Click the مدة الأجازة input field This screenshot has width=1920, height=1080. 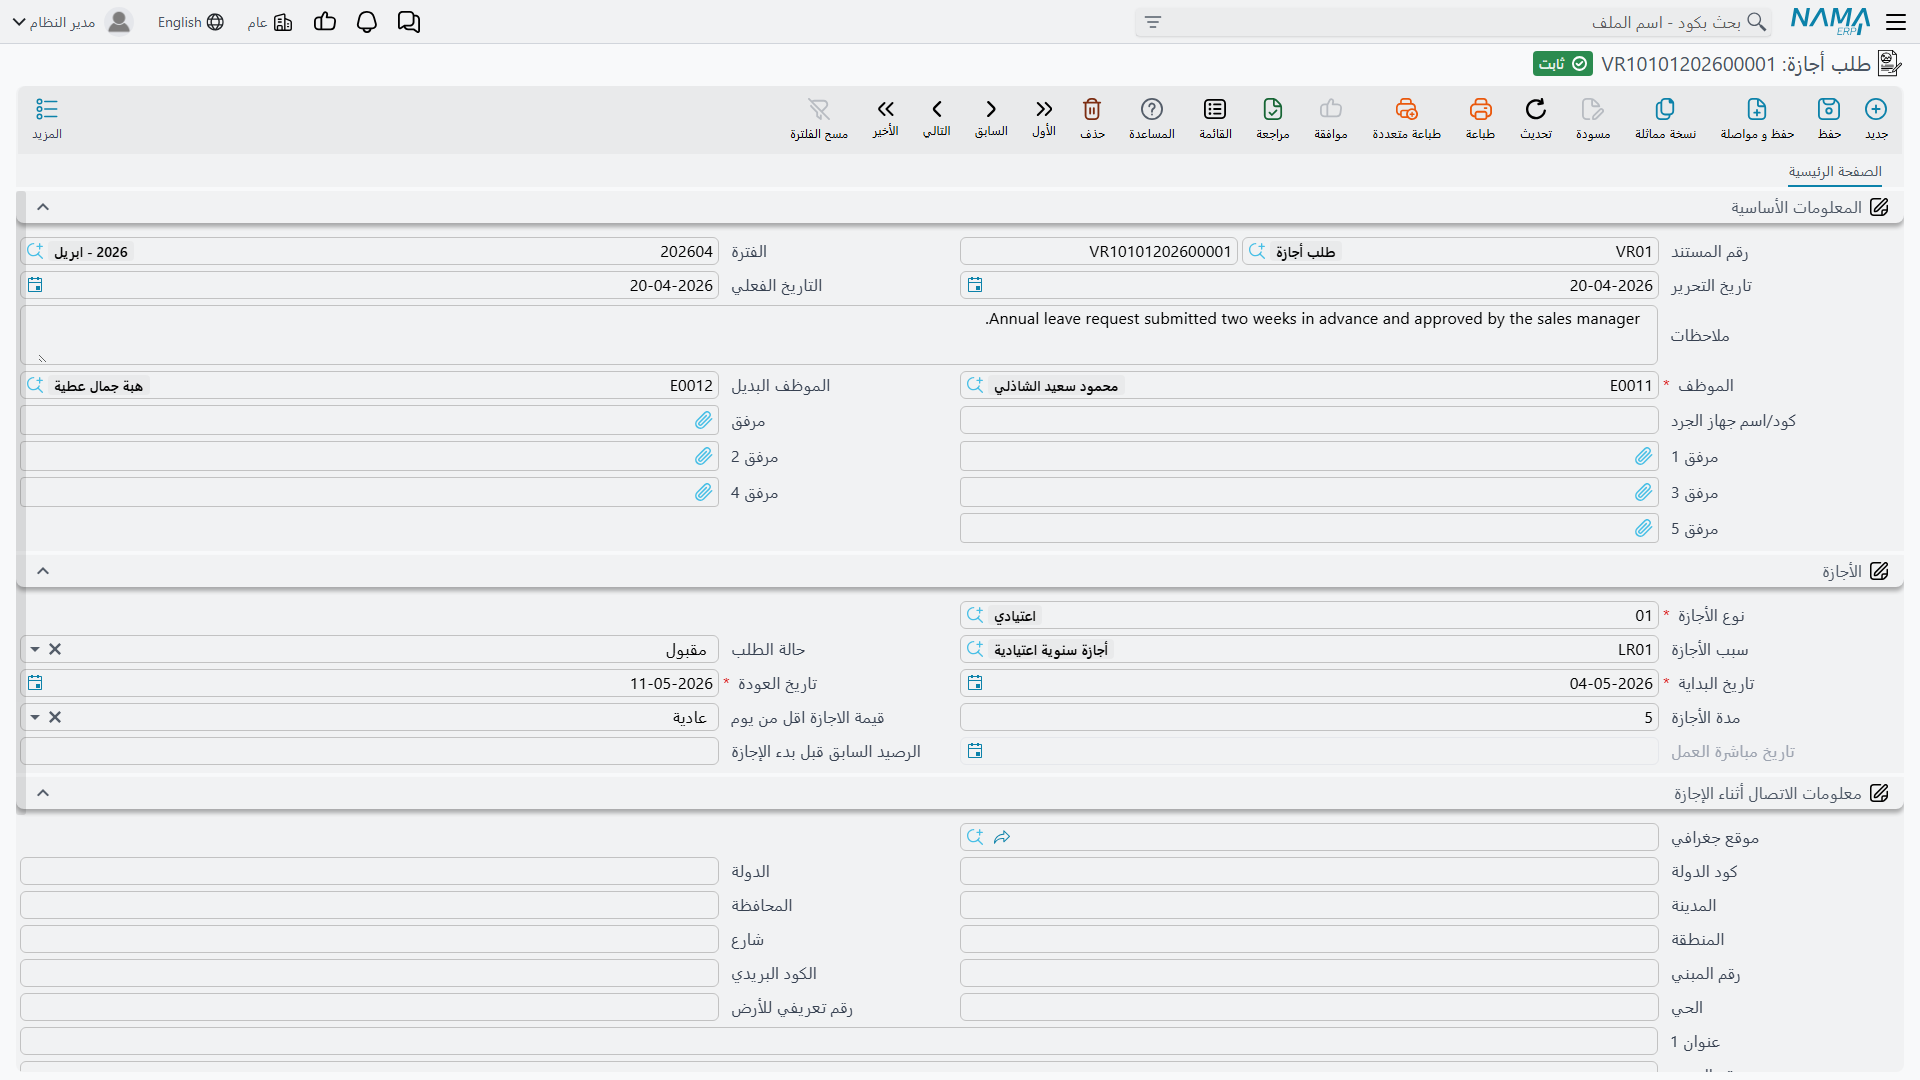click(x=1309, y=717)
